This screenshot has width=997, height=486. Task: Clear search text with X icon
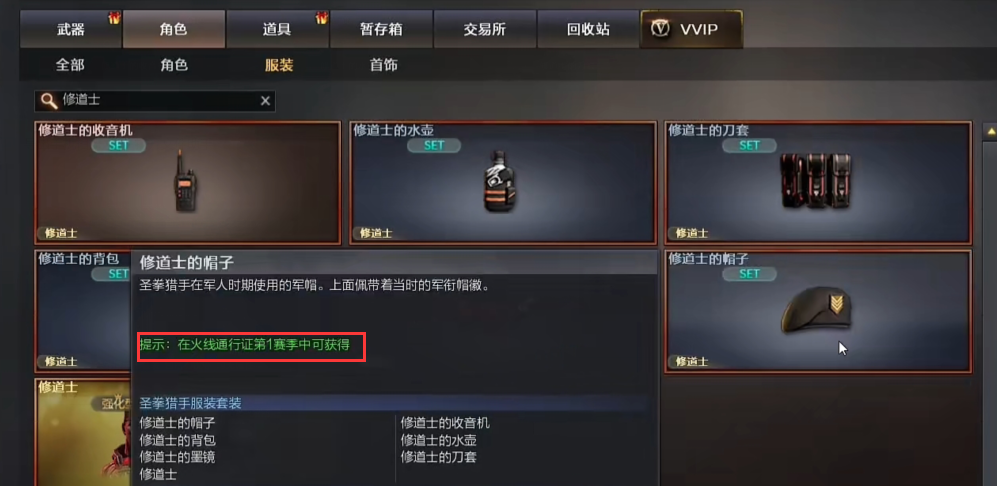point(265,101)
